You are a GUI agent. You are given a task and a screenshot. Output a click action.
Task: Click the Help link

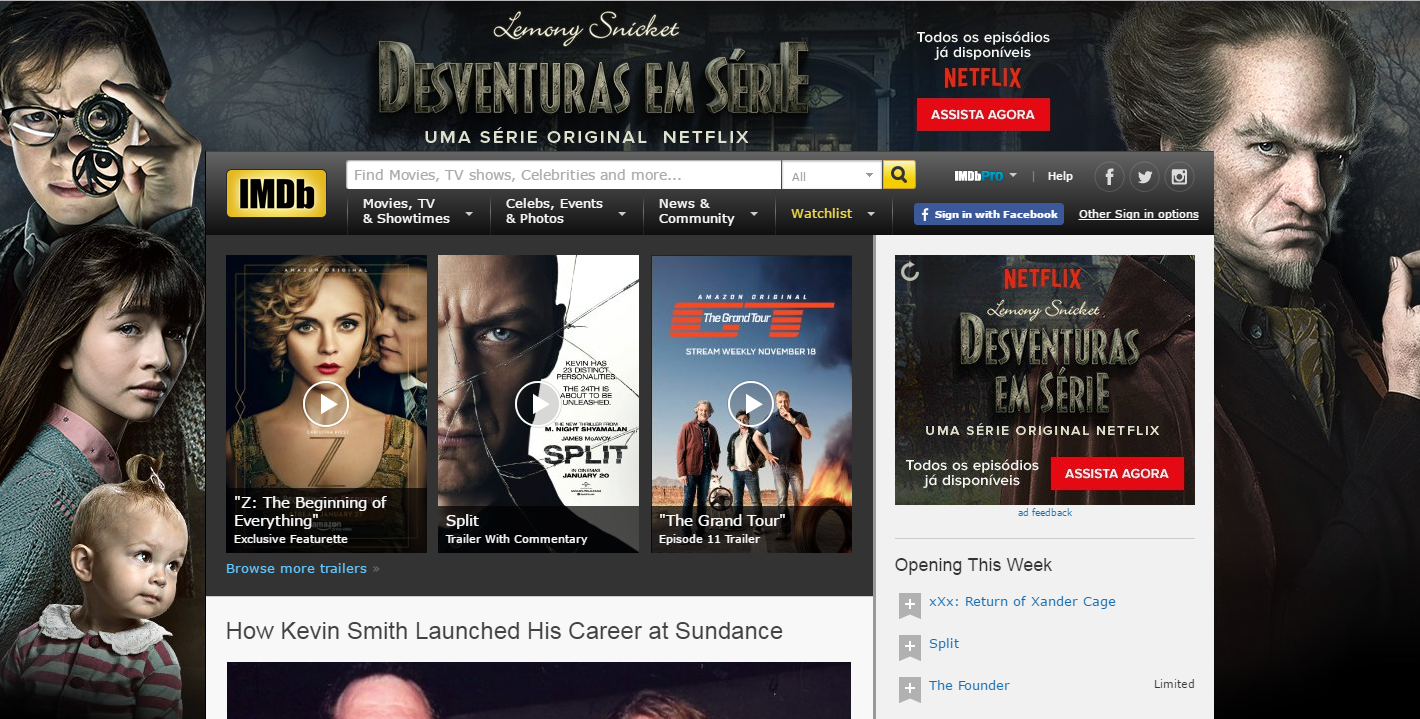pyautogui.click(x=1060, y=176)
